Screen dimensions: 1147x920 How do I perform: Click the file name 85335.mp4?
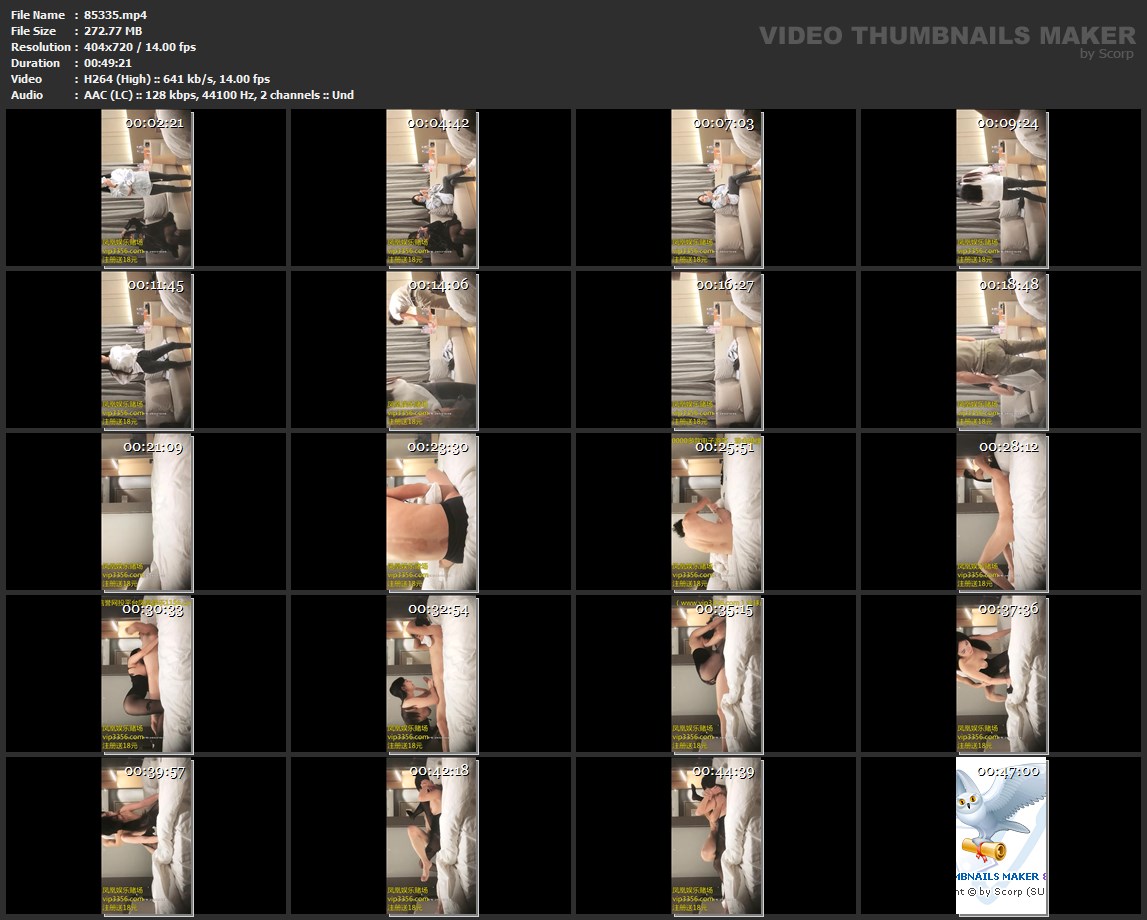(115, 15)
